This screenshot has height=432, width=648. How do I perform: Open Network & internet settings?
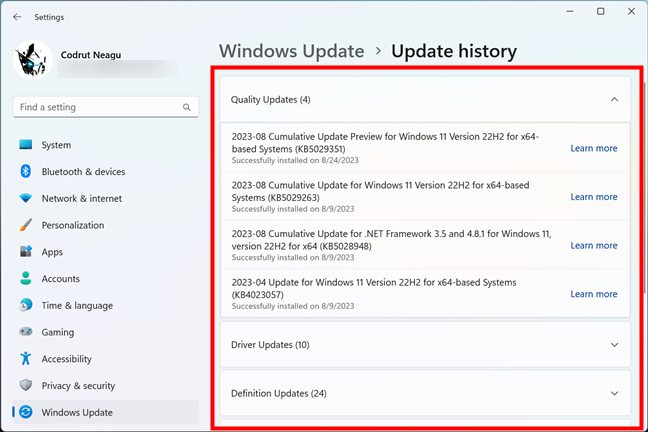pyautogui.click(x=106, y=198)
